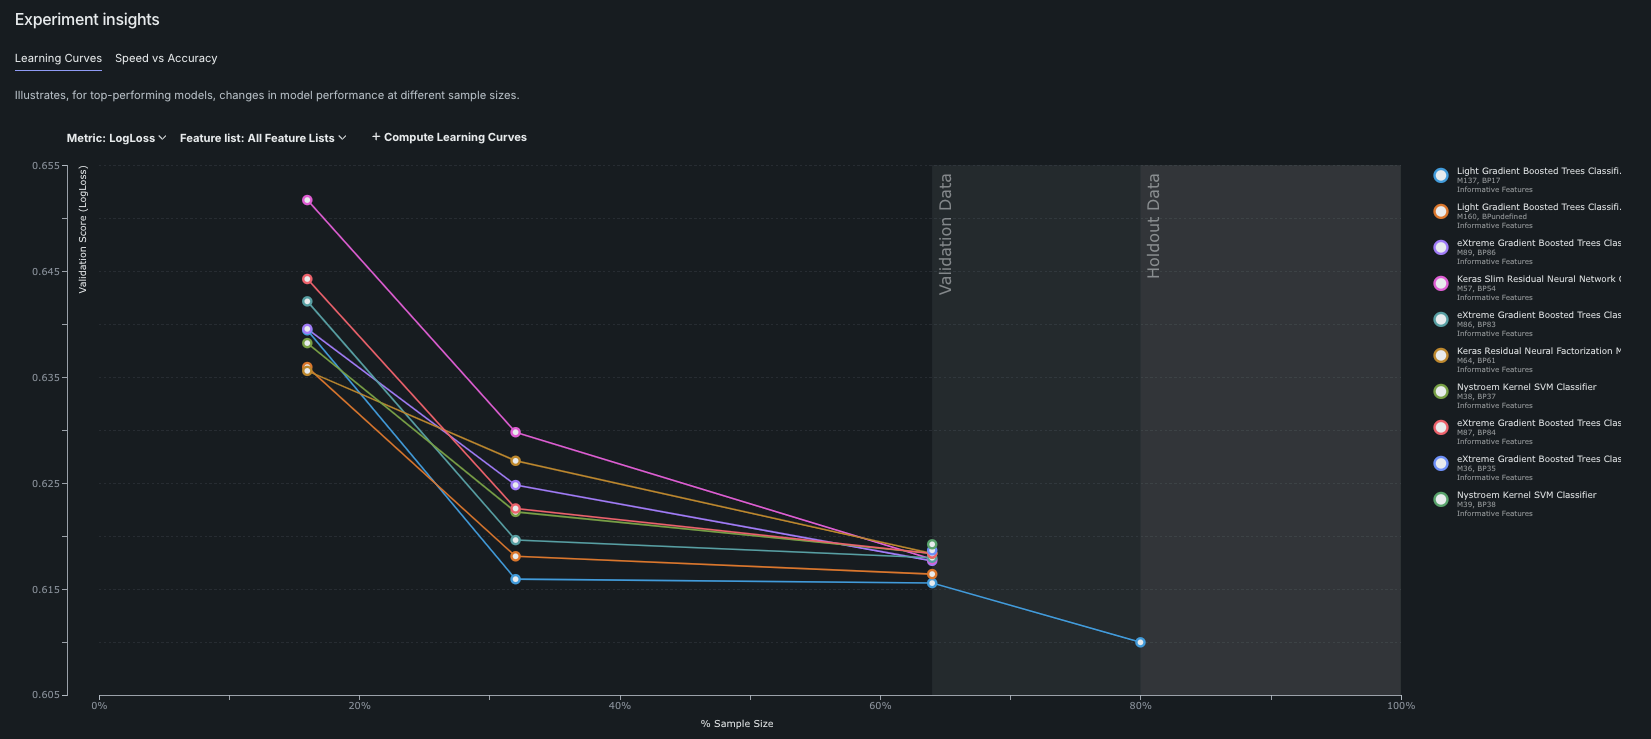Click the pink data point at 0.652 LogLoss

pyautogui.click(x=307, y=200)
